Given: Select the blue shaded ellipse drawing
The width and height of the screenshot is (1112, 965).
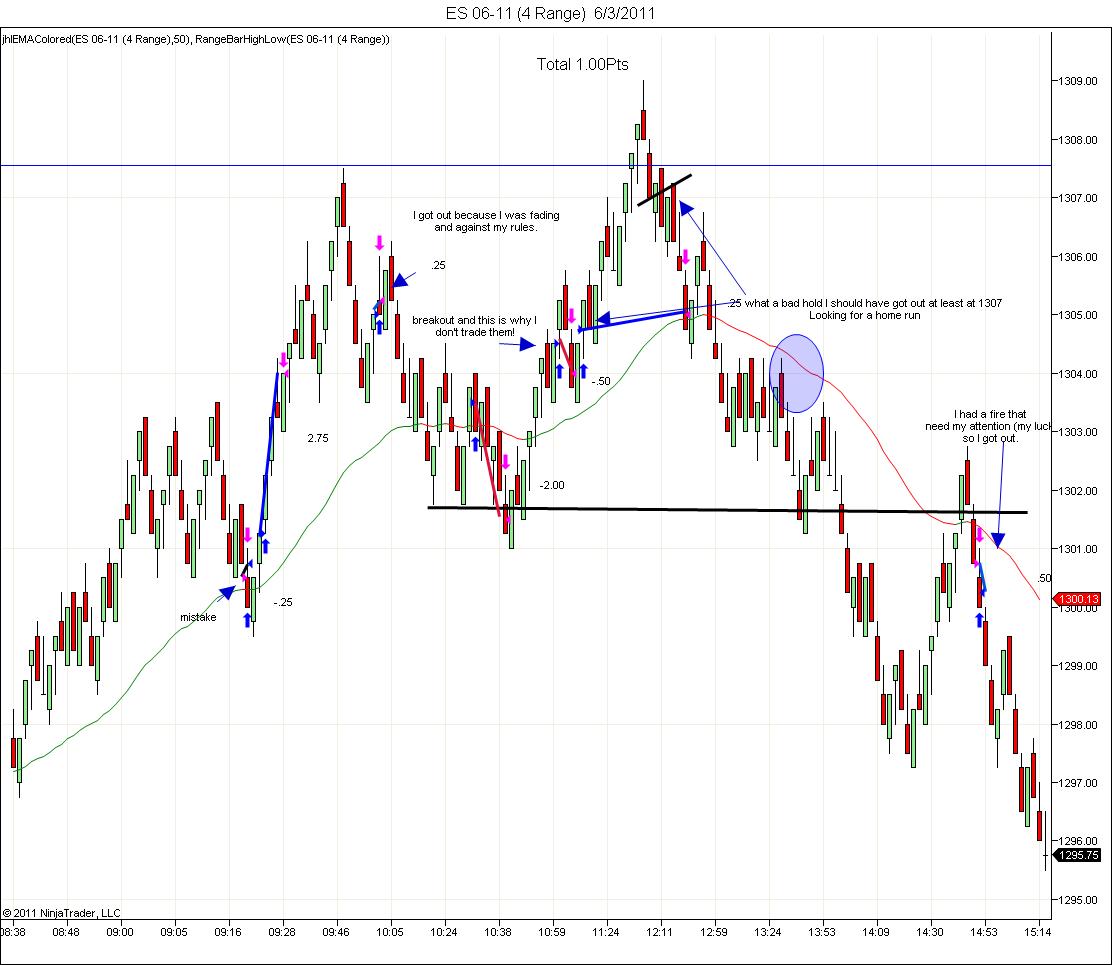Looking at the screenshot, I should click(x=796, y=374).
